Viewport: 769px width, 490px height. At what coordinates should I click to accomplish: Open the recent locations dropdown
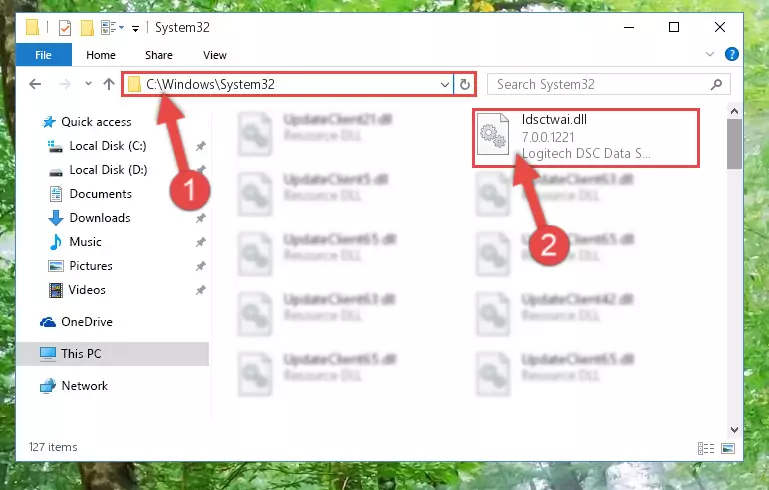coord(88,84)
